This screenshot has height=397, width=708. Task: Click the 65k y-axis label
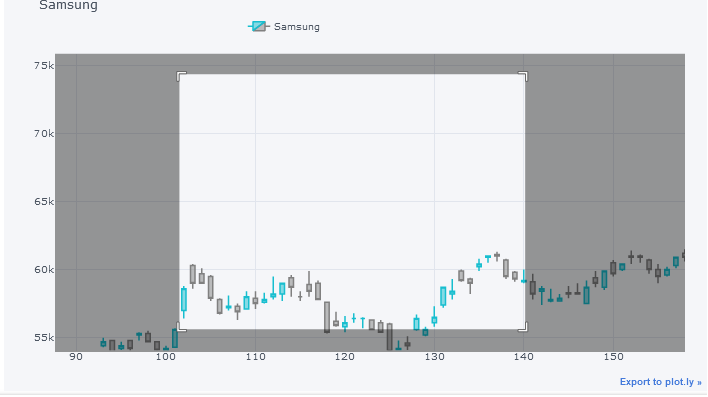pyautogui.click(x=44, y=201)
